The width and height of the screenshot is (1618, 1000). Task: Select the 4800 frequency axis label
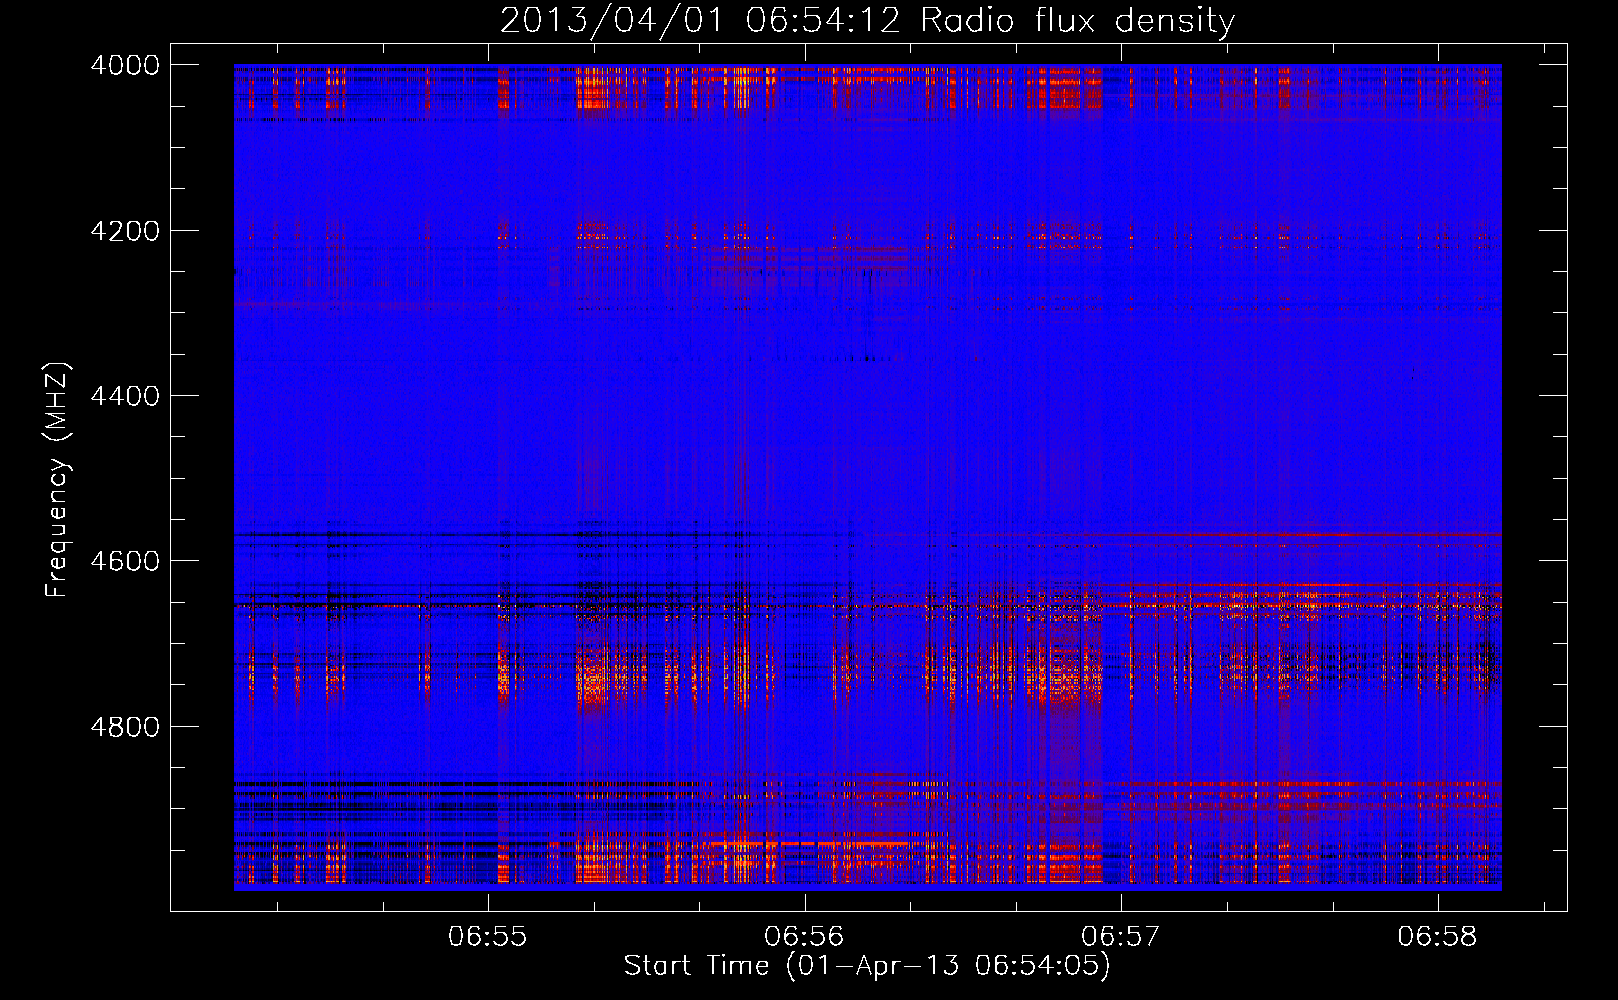click(x=125, y=727)
